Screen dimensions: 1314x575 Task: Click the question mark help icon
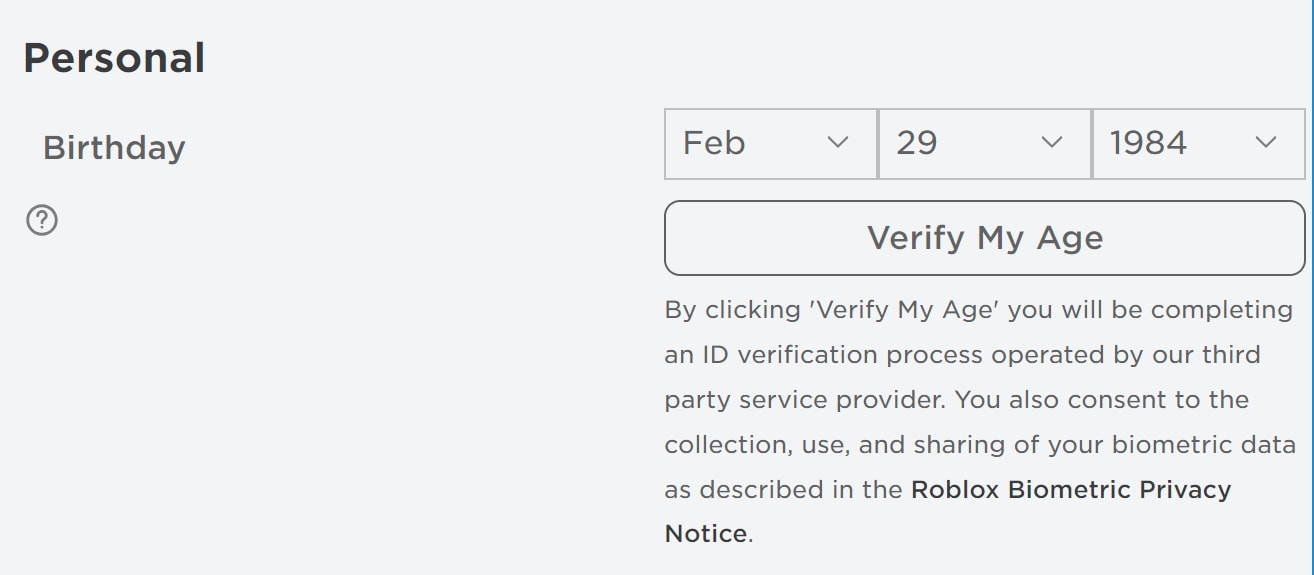tap(42, 220)
